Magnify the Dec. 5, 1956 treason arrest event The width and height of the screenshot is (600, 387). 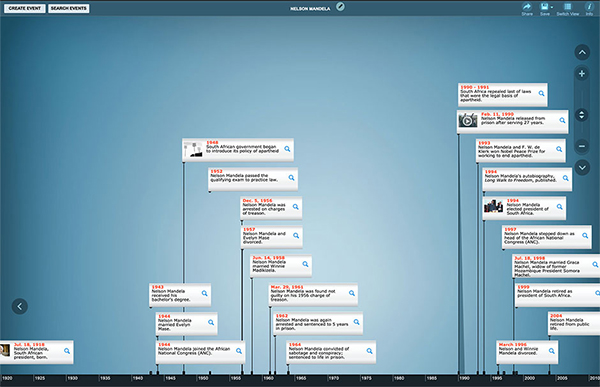(295, 207)
